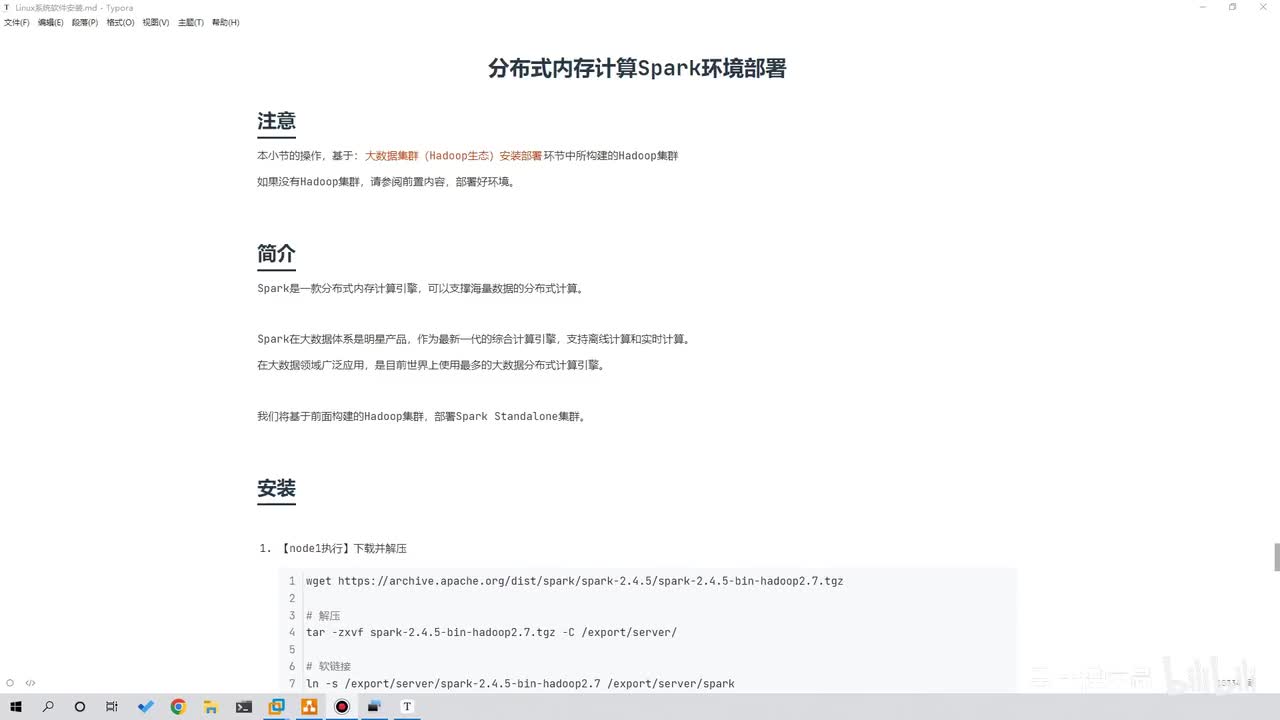Click the 安装 heading
The height and width of the screenshot is (720, 1280).
coord(276,488)
